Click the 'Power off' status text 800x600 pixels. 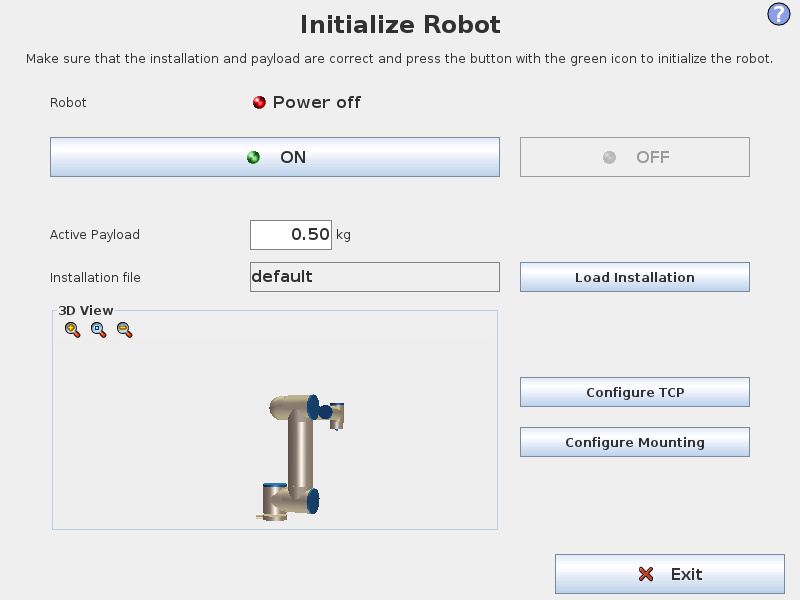[x=317, y=102]
